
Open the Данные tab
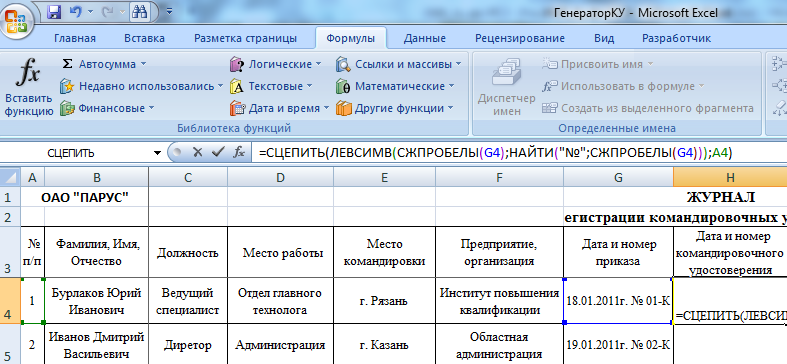click(x=425, y=38)
